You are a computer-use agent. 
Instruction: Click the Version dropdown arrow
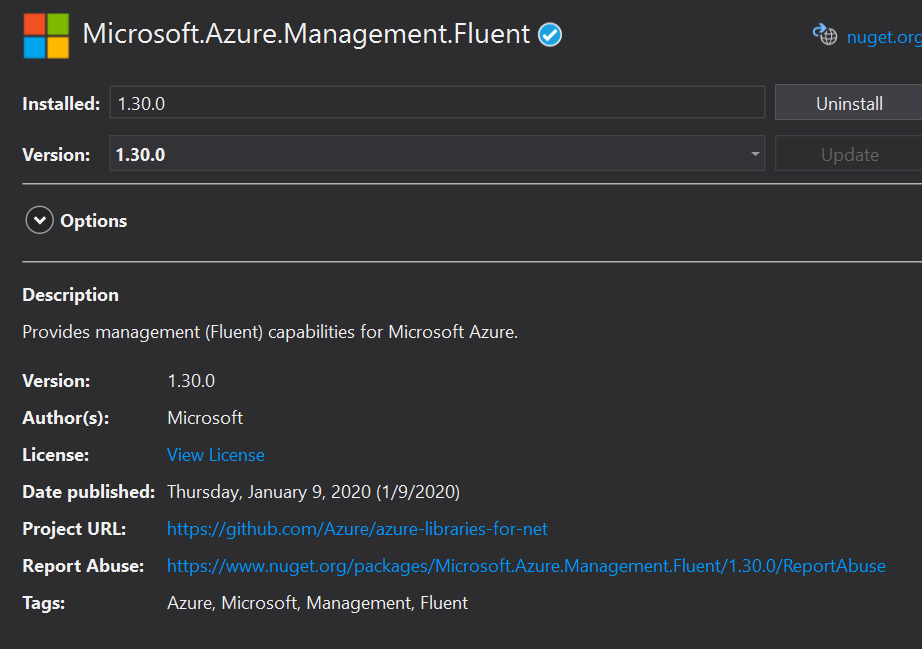click(x=754, y=155)
